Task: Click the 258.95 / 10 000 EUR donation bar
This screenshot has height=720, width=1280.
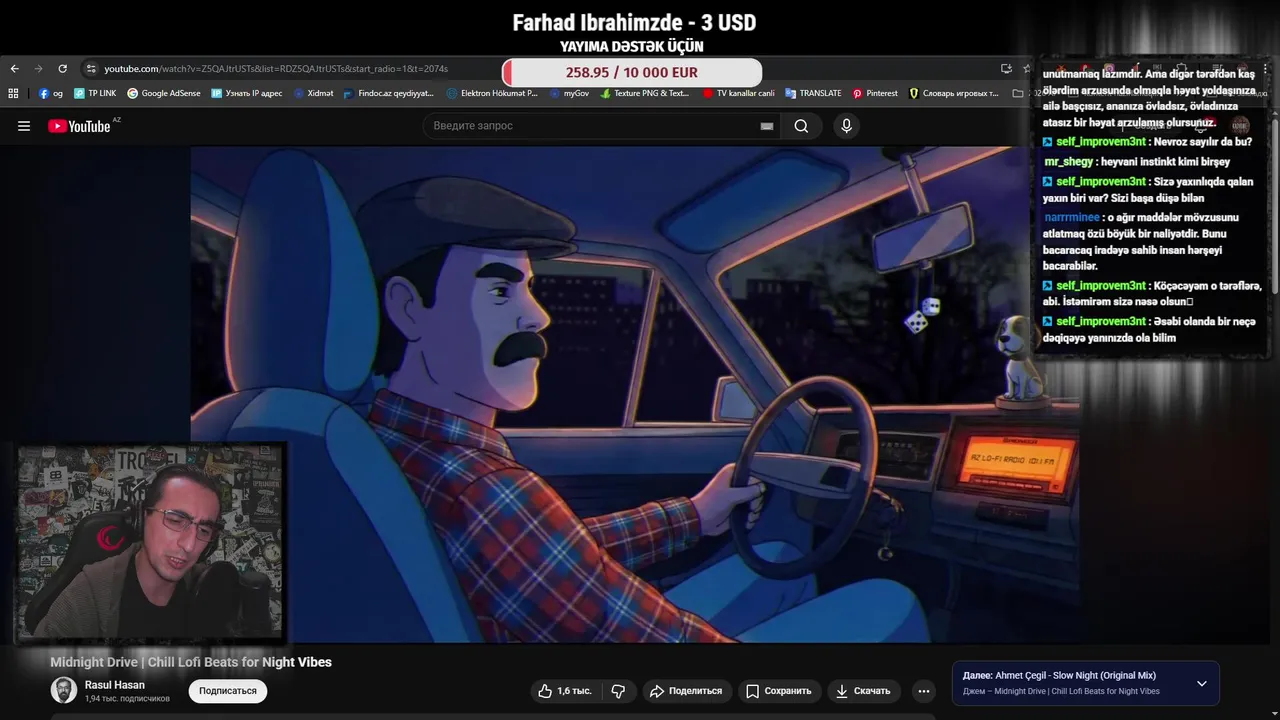Action: (632, 72)
